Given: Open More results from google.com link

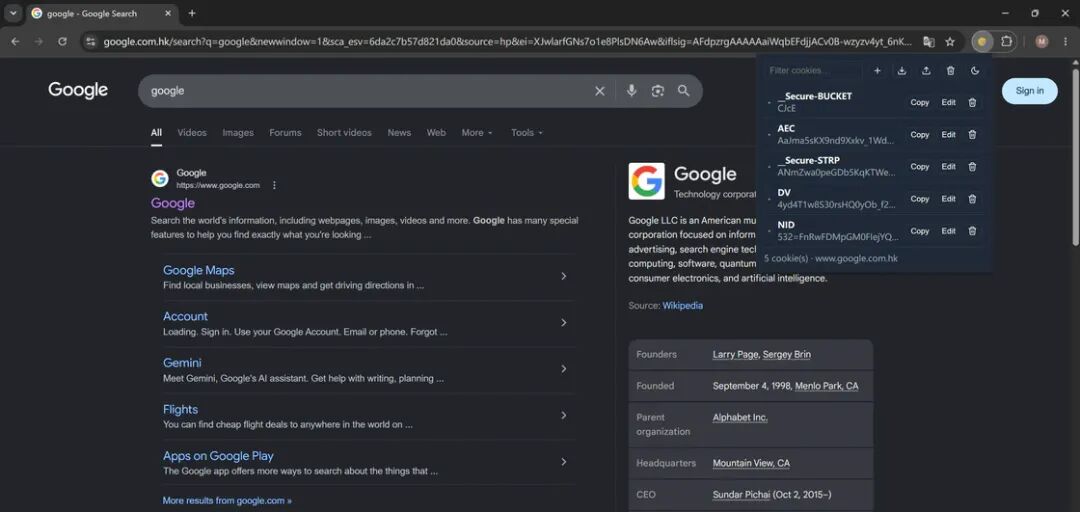Looking at the screenshot, I should (x=227, y=500).
